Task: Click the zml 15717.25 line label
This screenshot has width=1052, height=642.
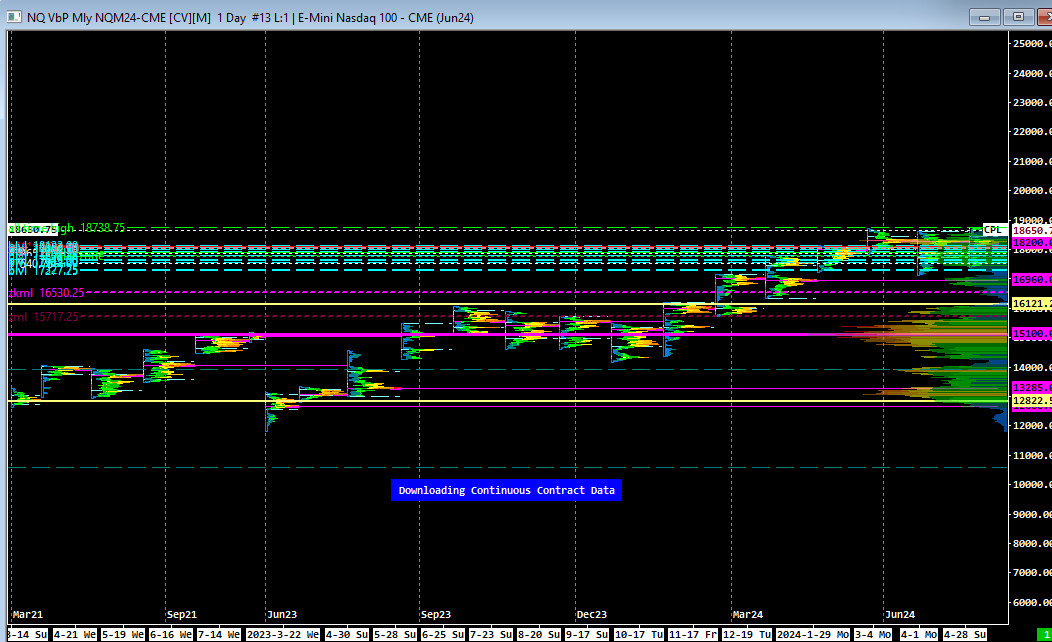Action: coord(44,317)
